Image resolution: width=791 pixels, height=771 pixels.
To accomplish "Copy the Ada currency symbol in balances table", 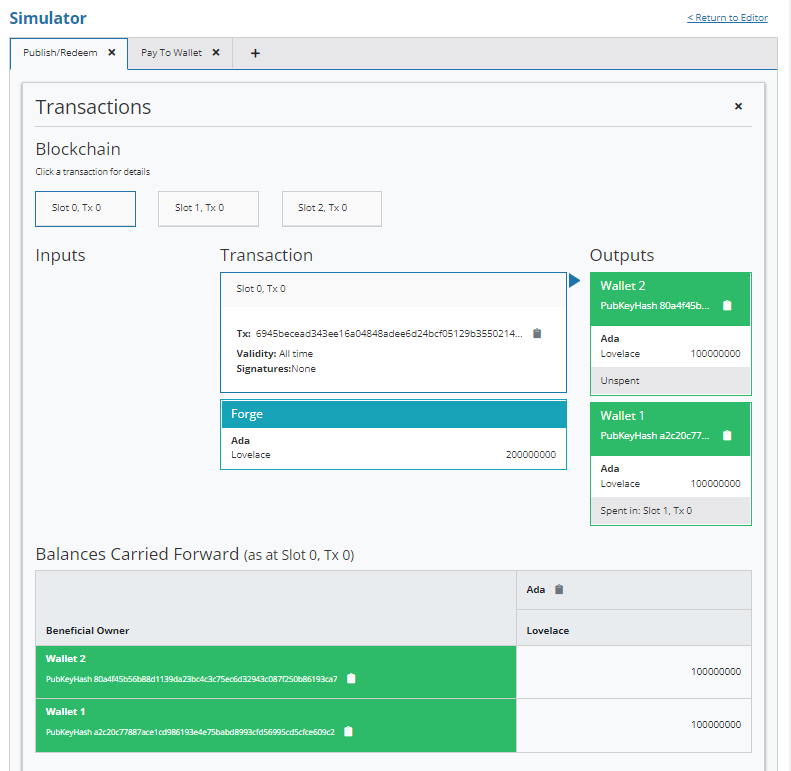I will point(559,590).
